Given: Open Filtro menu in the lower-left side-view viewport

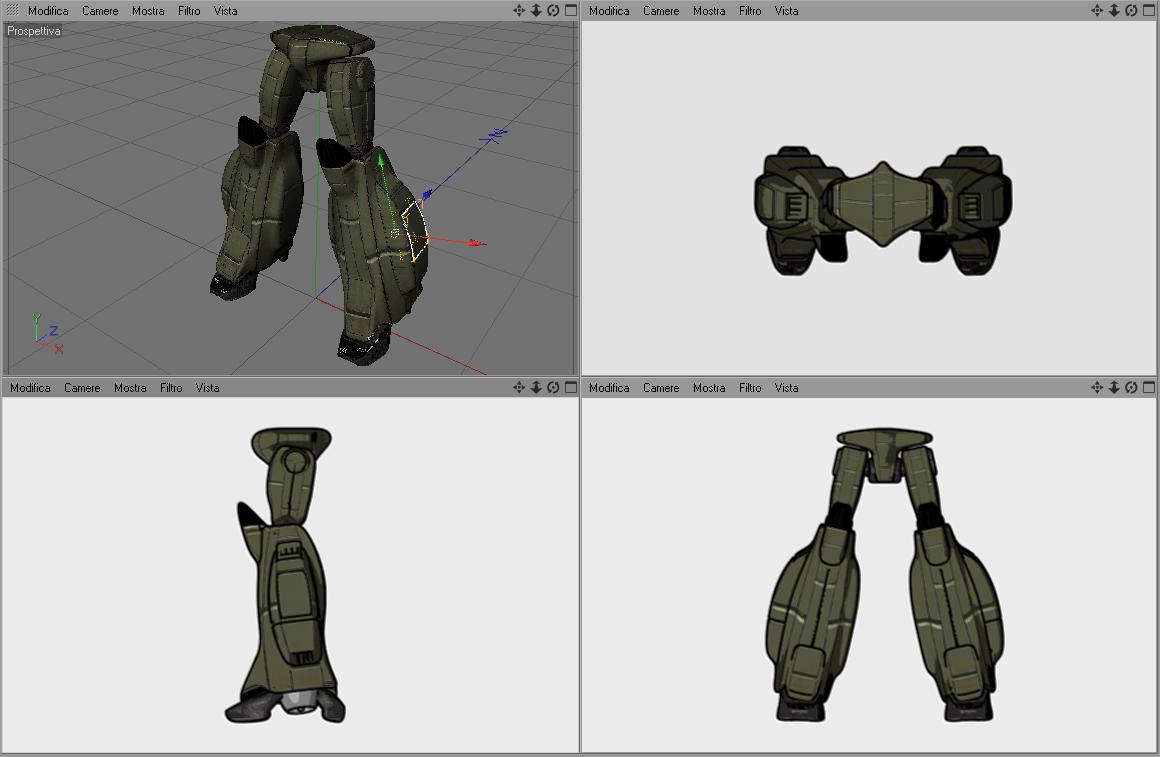Looking at the screenshot, I should pyautogui.click(x=171, y=388).
